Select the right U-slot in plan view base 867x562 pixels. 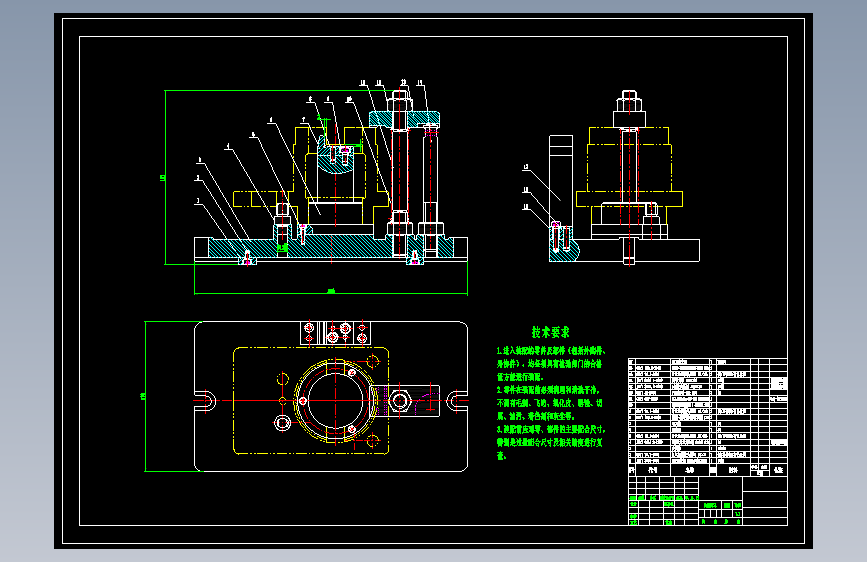click(457, 400)
